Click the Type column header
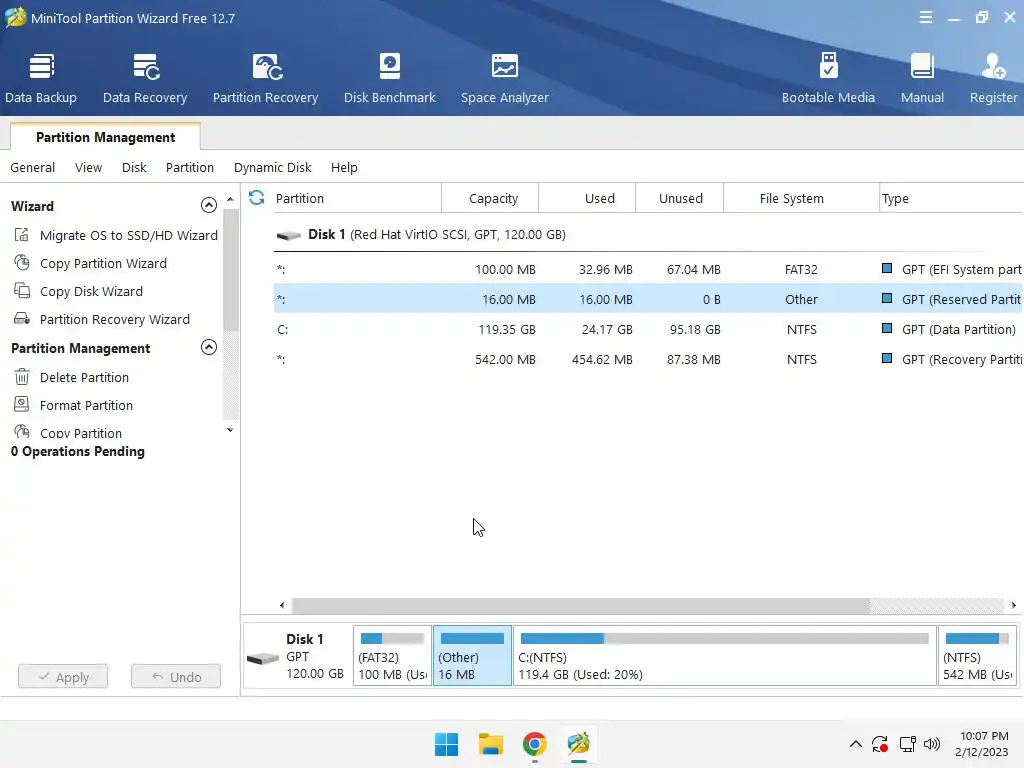The width and height of the screenshot is (1024, 768). [952, 198]
